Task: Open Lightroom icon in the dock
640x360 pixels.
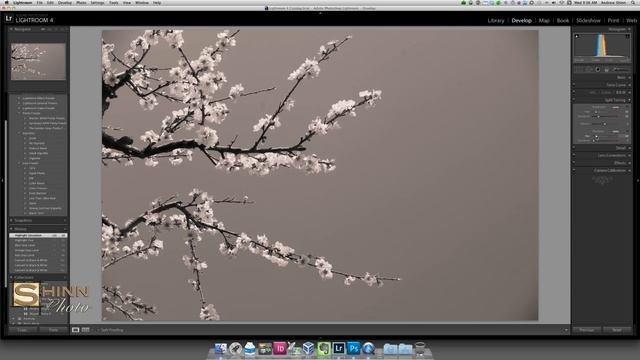Action: 338,349
